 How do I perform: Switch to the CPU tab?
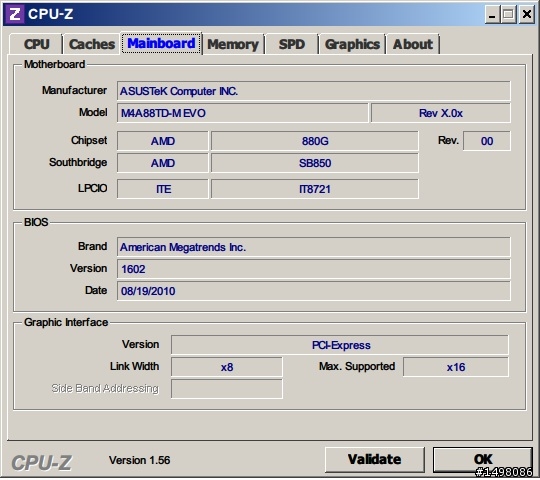(x=36, y=44)
